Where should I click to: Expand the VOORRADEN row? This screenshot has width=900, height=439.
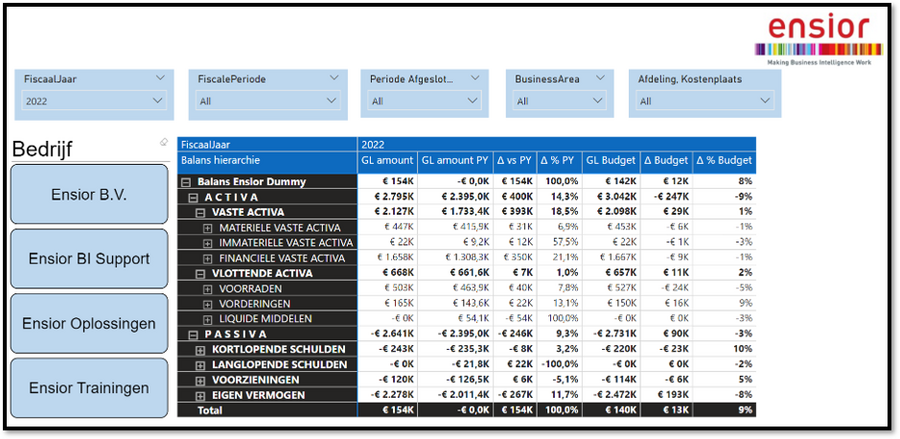(x=208, y=289)
